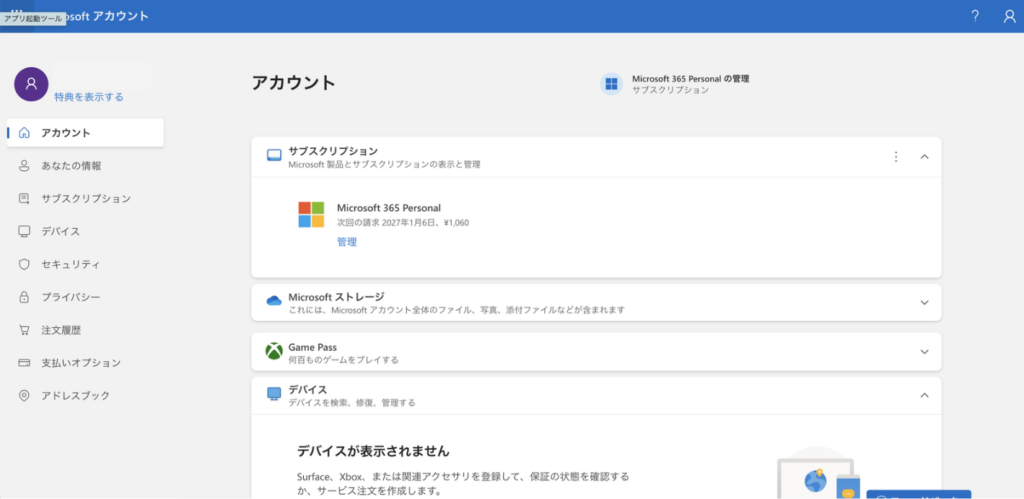Collapse the サブスクリプション section

point(924,157)
